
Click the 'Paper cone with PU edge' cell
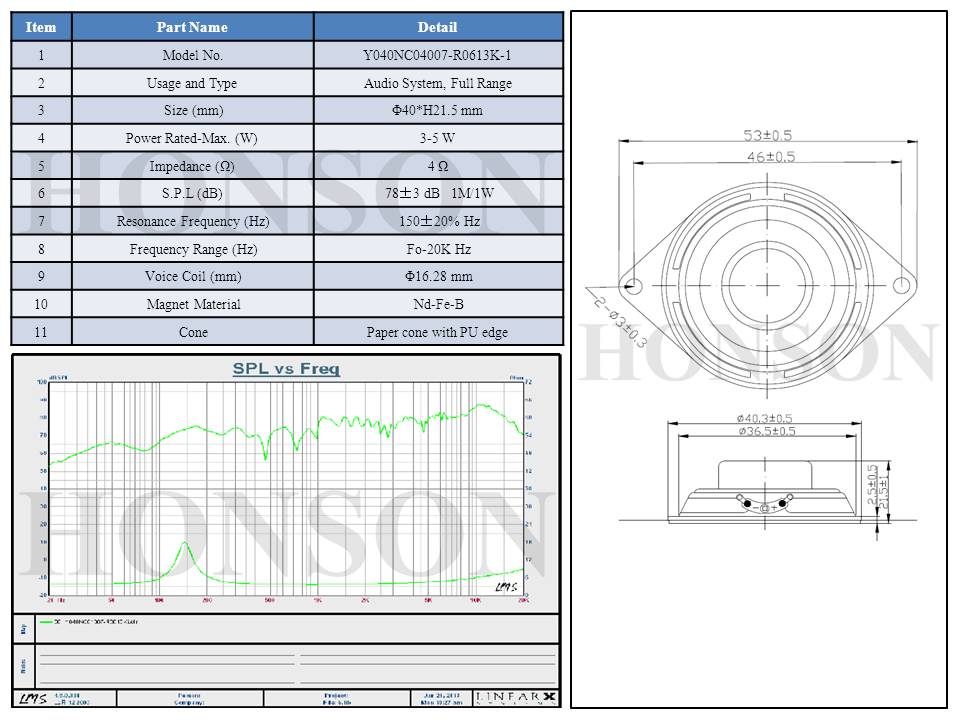tap(437, 332)
